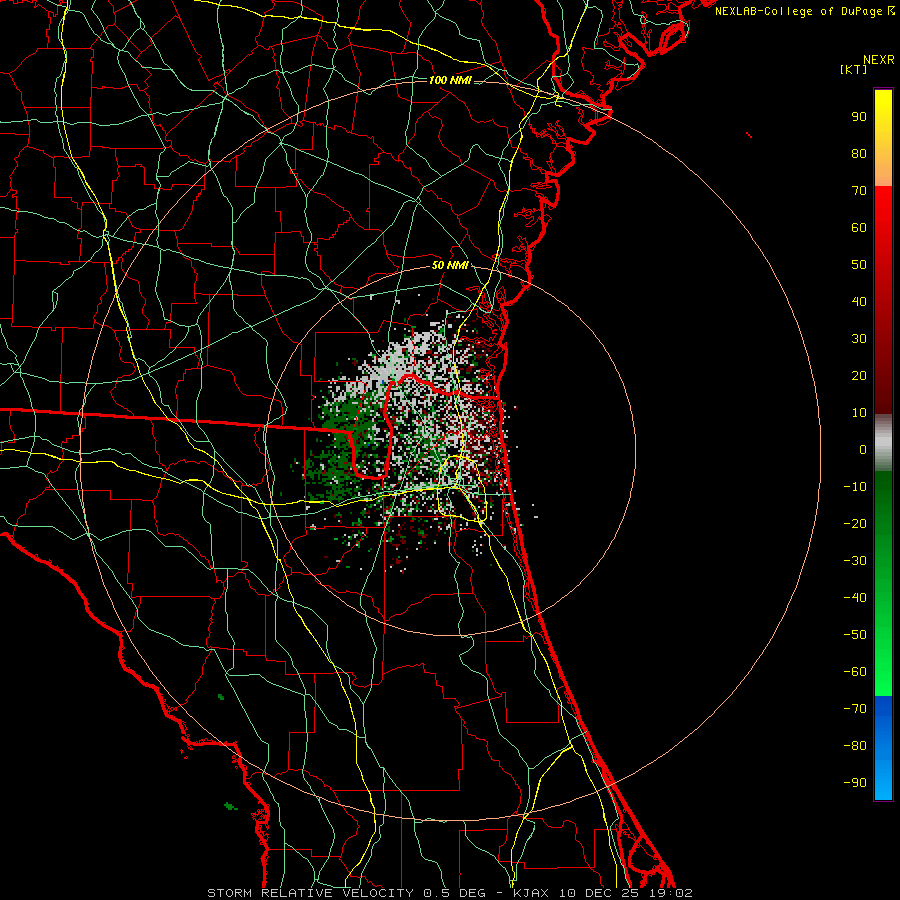Click the 20 value on velocity scale
The width and height of the screenshot is (900, 900).
pos(859,376)
